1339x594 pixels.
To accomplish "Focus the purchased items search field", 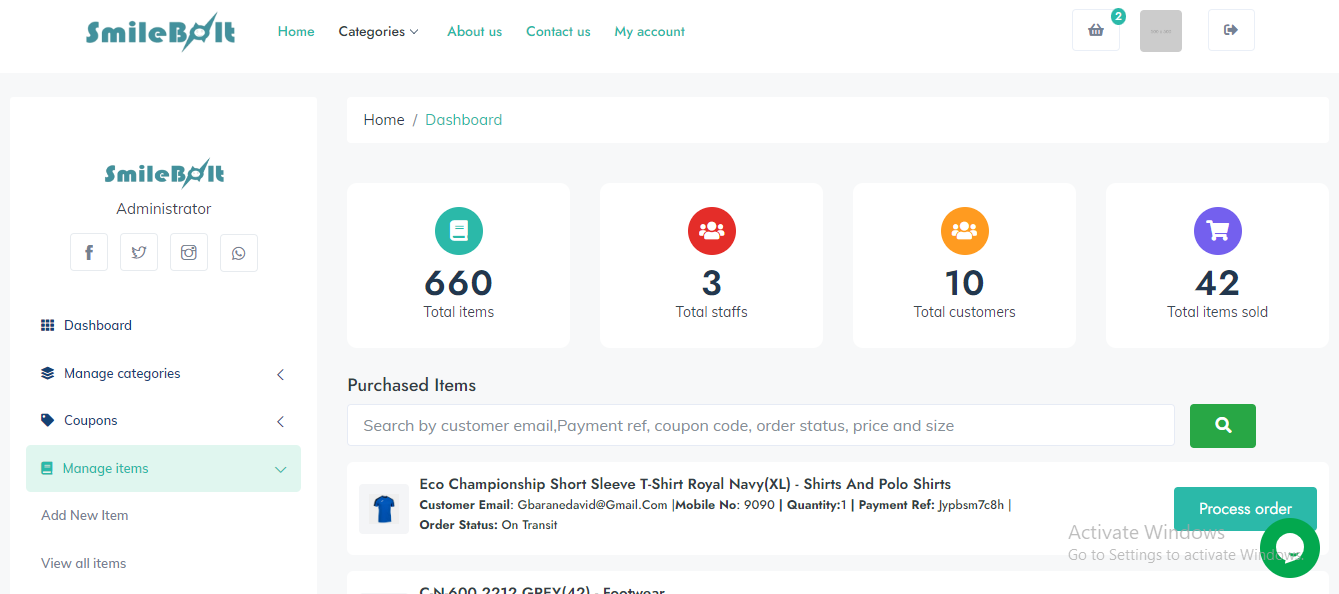I will tap(760, 426).
